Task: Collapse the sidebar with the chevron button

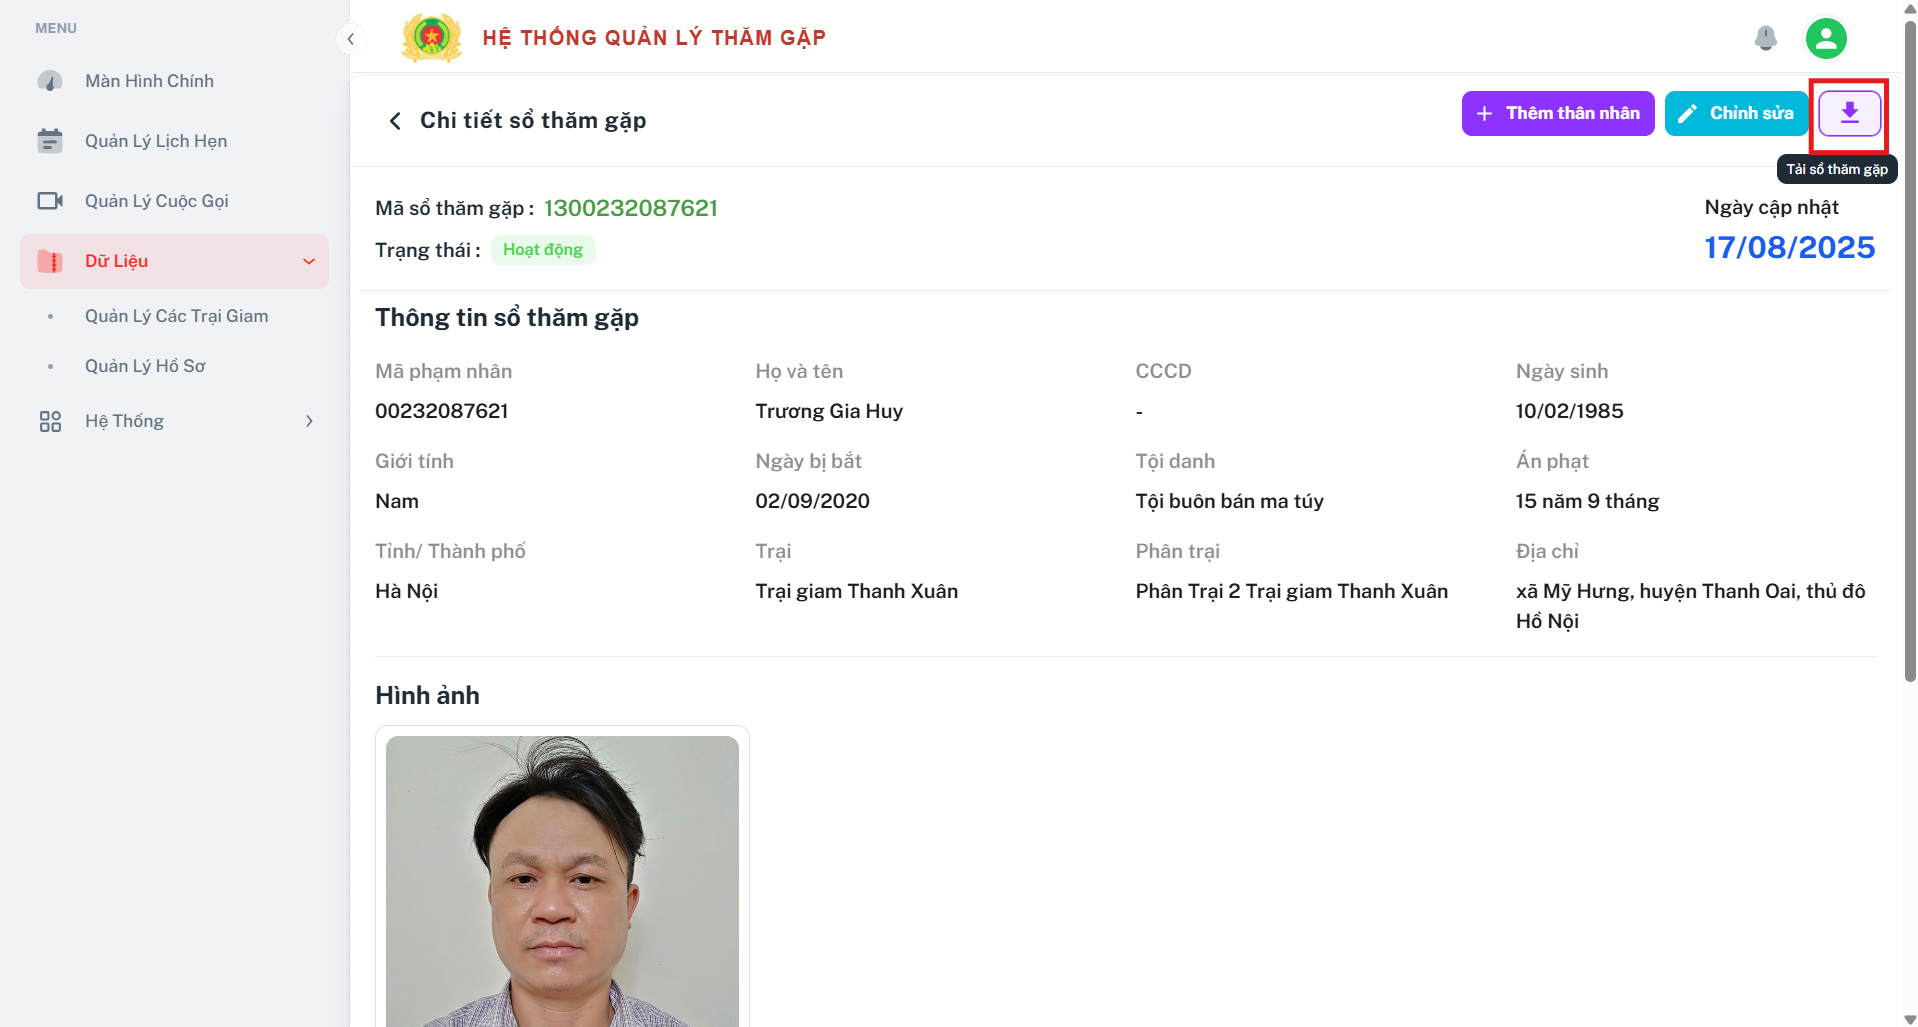Action: coord(350,39)
